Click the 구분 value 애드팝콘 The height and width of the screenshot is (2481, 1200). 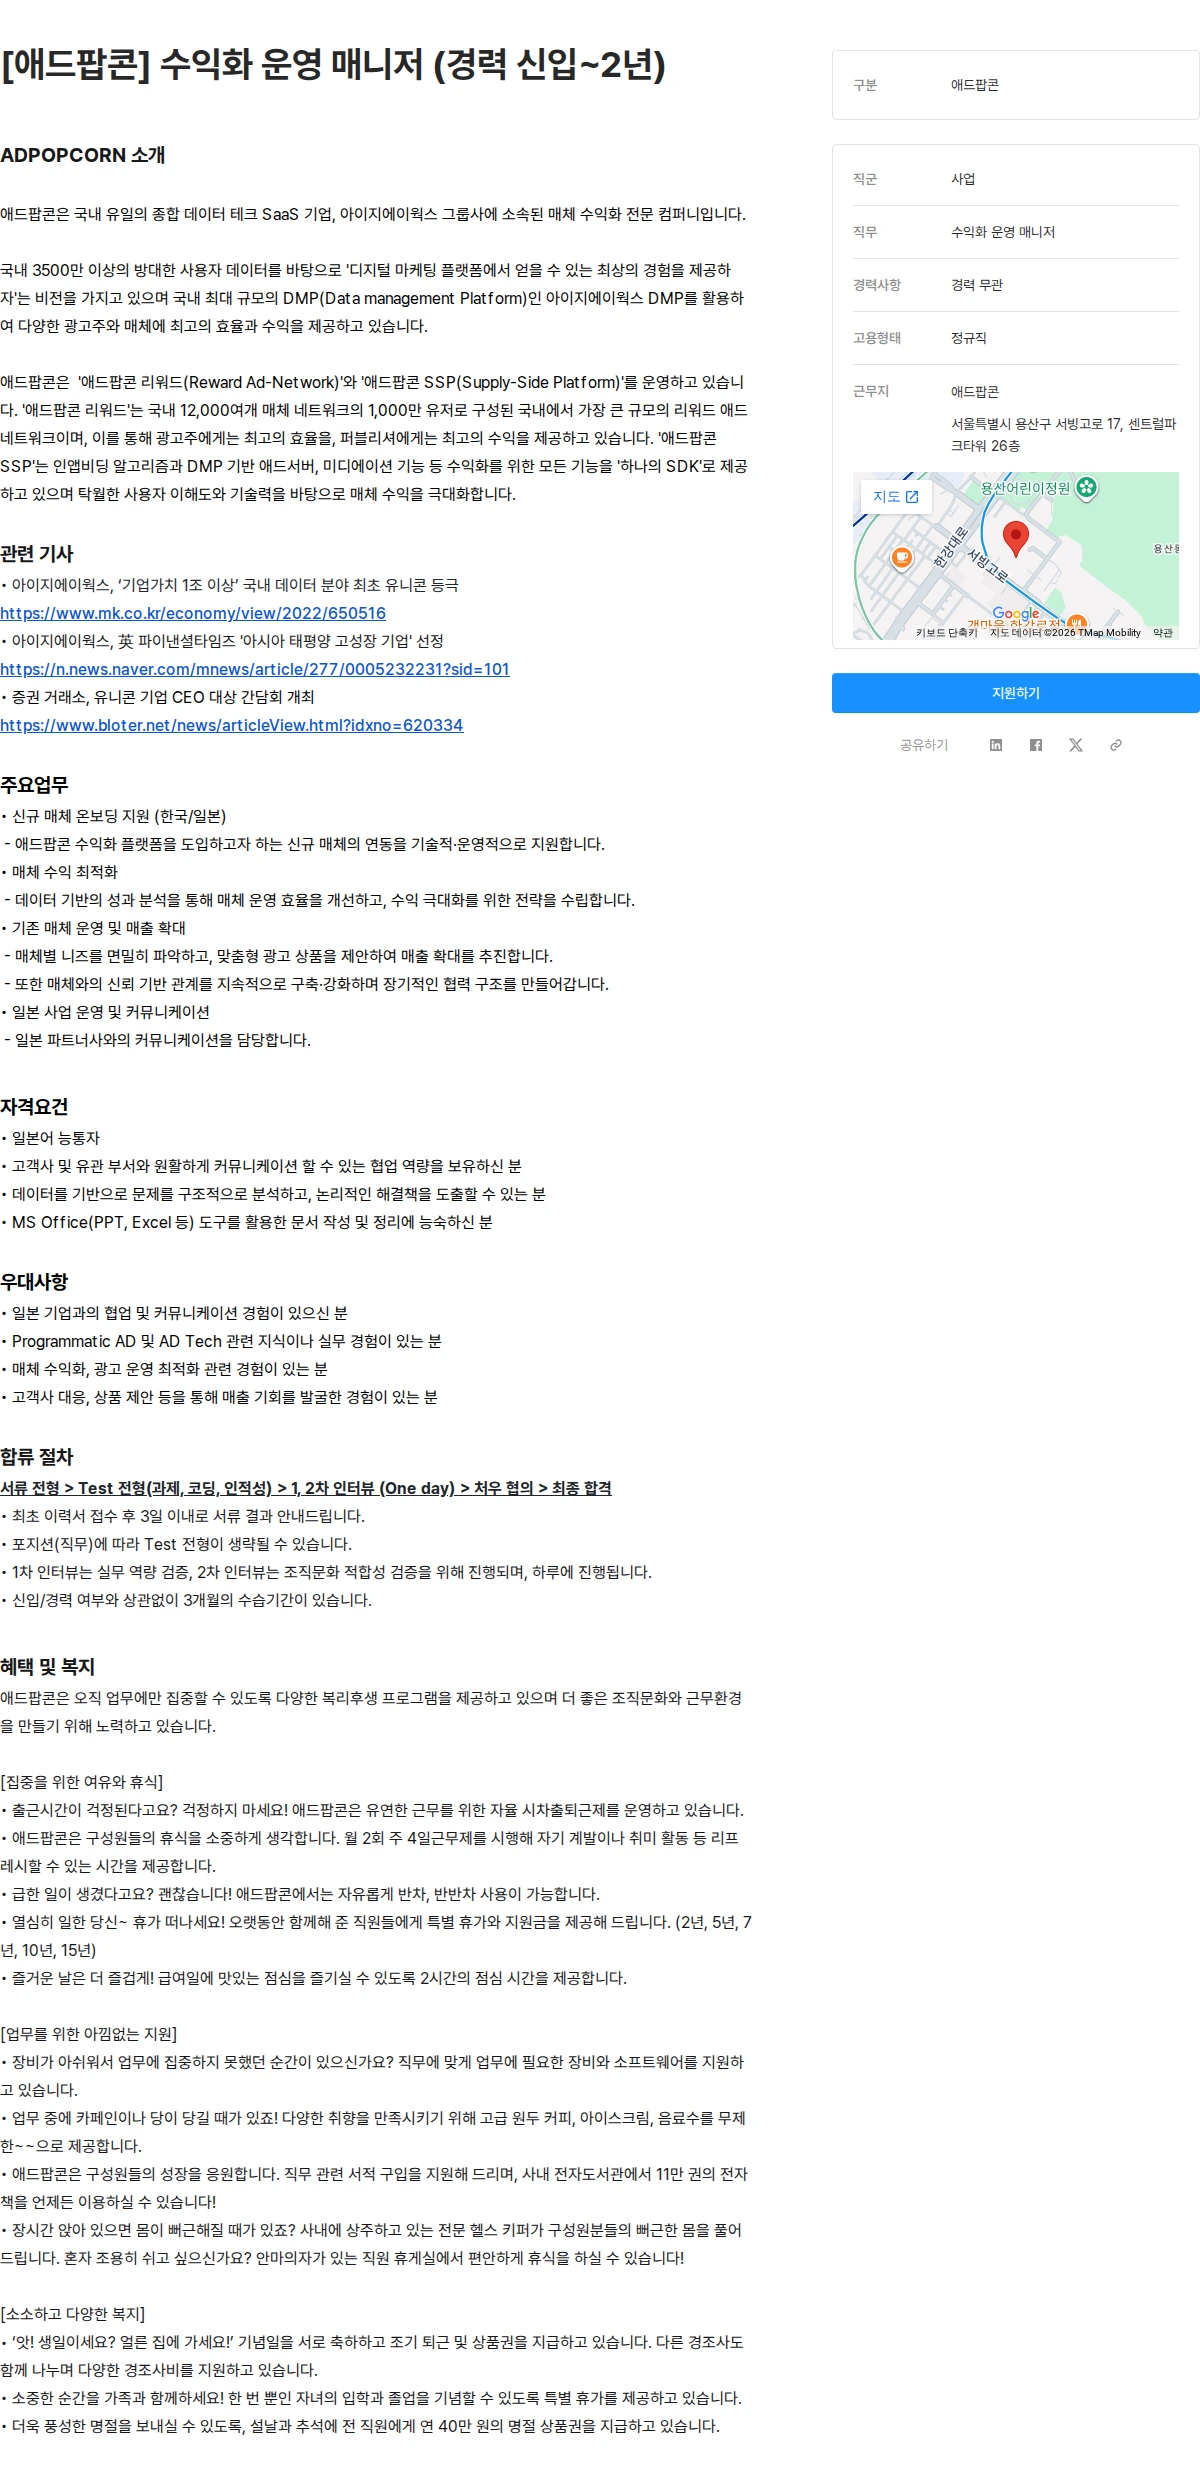click(975, 85)
